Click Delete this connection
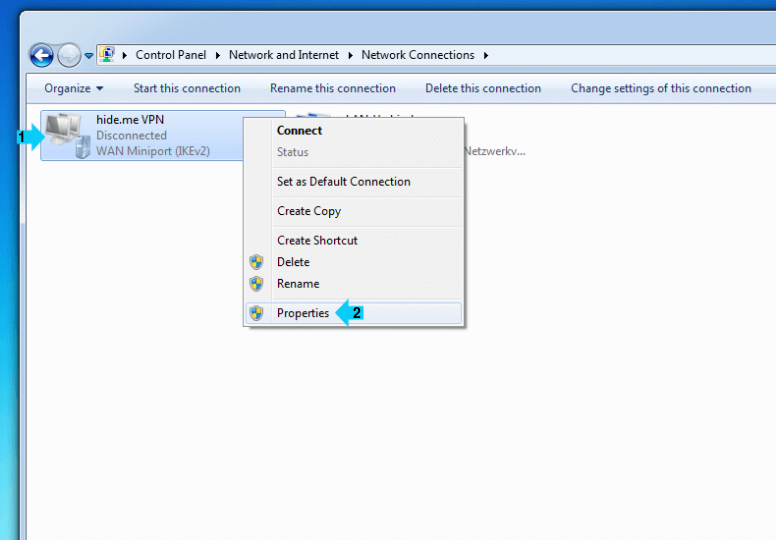The height and width of the screenshot is (541, 777). [483, 88]
